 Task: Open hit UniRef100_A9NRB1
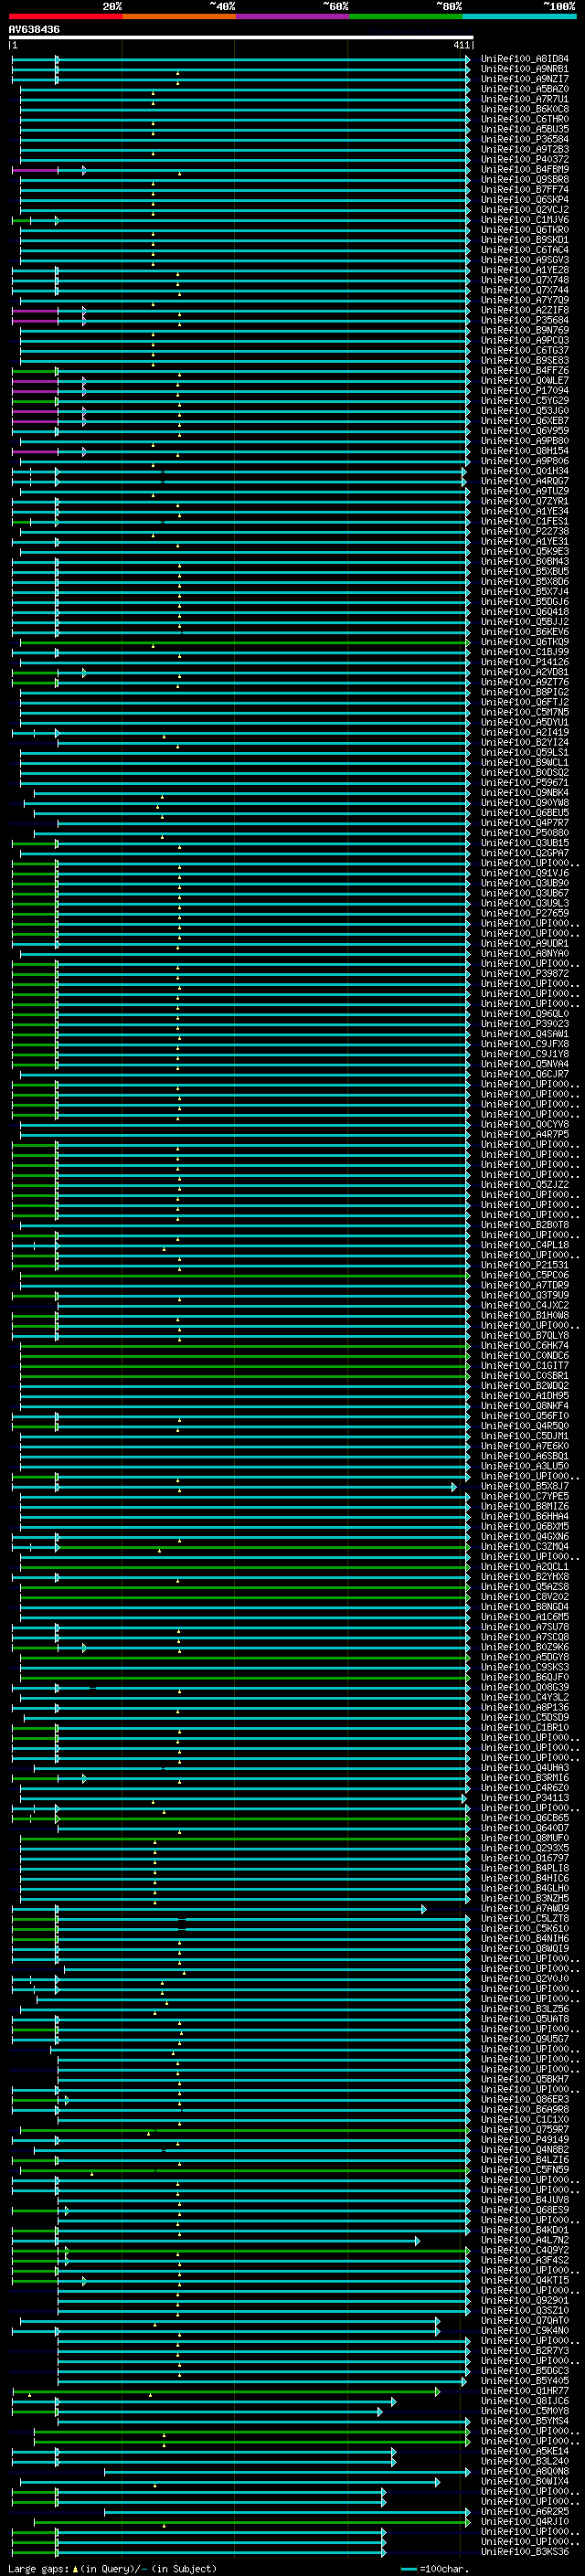[525, 69]
